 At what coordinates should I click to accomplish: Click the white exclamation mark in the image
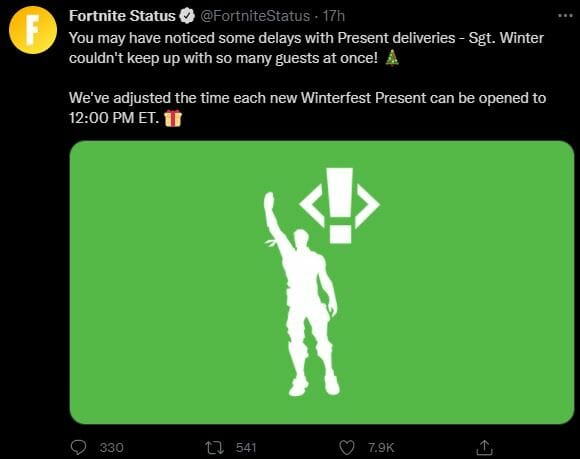click(x=340, y=206)
